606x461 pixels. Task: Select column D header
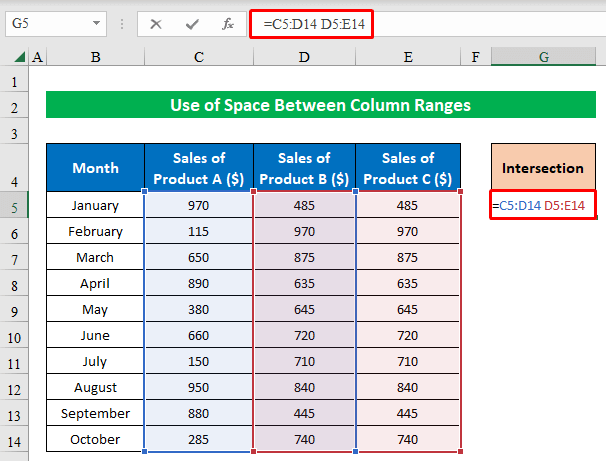[x=304, y=58]
